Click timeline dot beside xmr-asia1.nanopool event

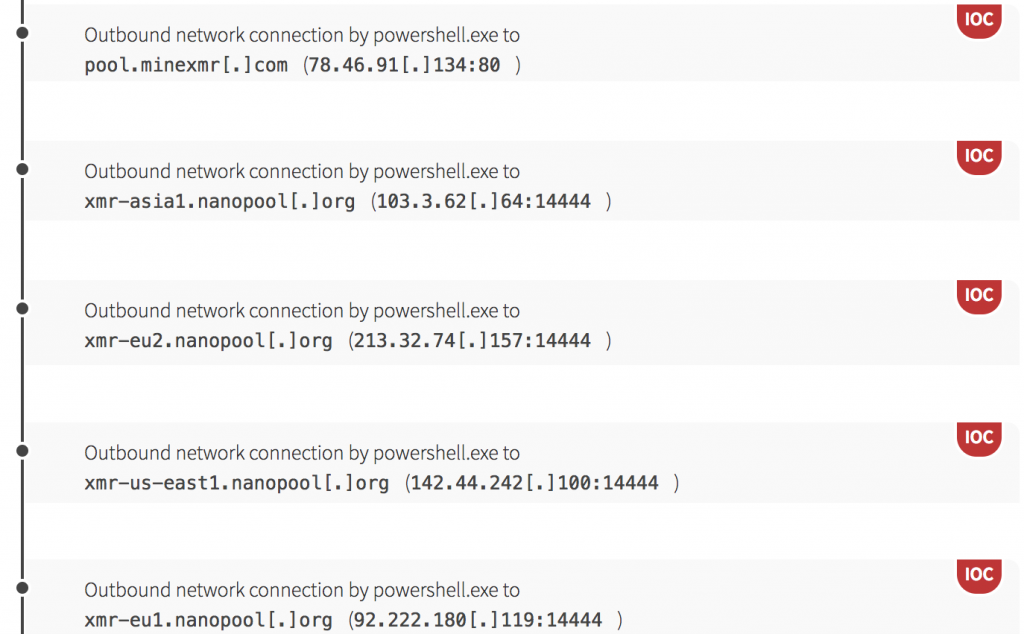(22, 170)
